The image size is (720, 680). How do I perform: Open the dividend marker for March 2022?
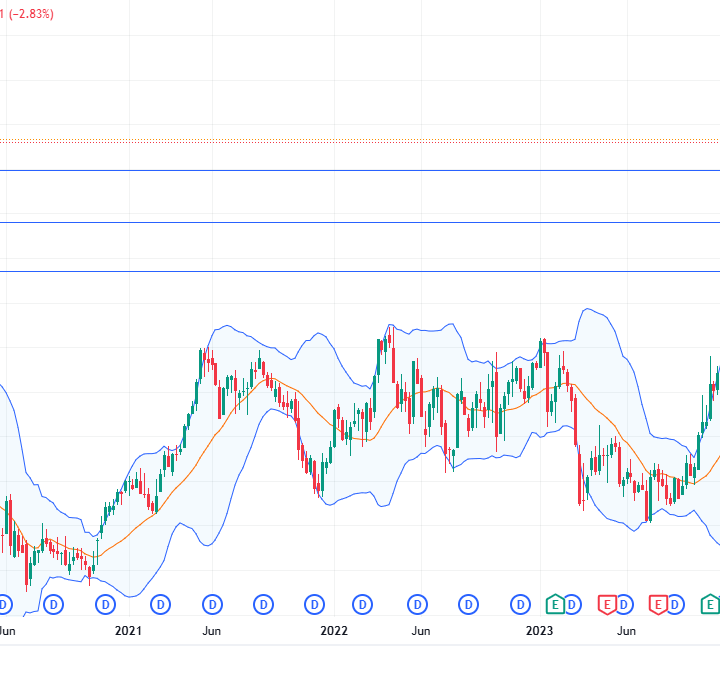(362, 605)
